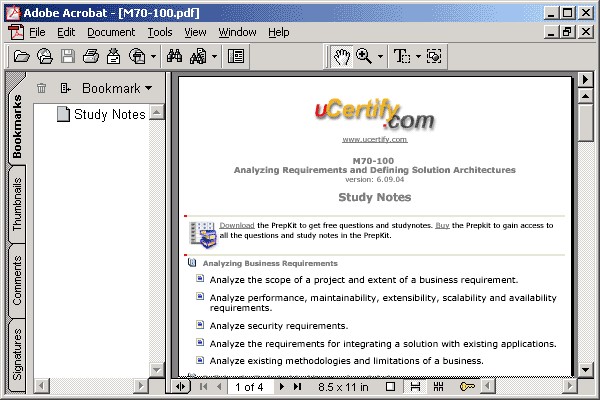The height and width of the screenshot is (400, 600).
Task: Expand the Zoom tool dropdown arrow
Action: pos(380,57)
